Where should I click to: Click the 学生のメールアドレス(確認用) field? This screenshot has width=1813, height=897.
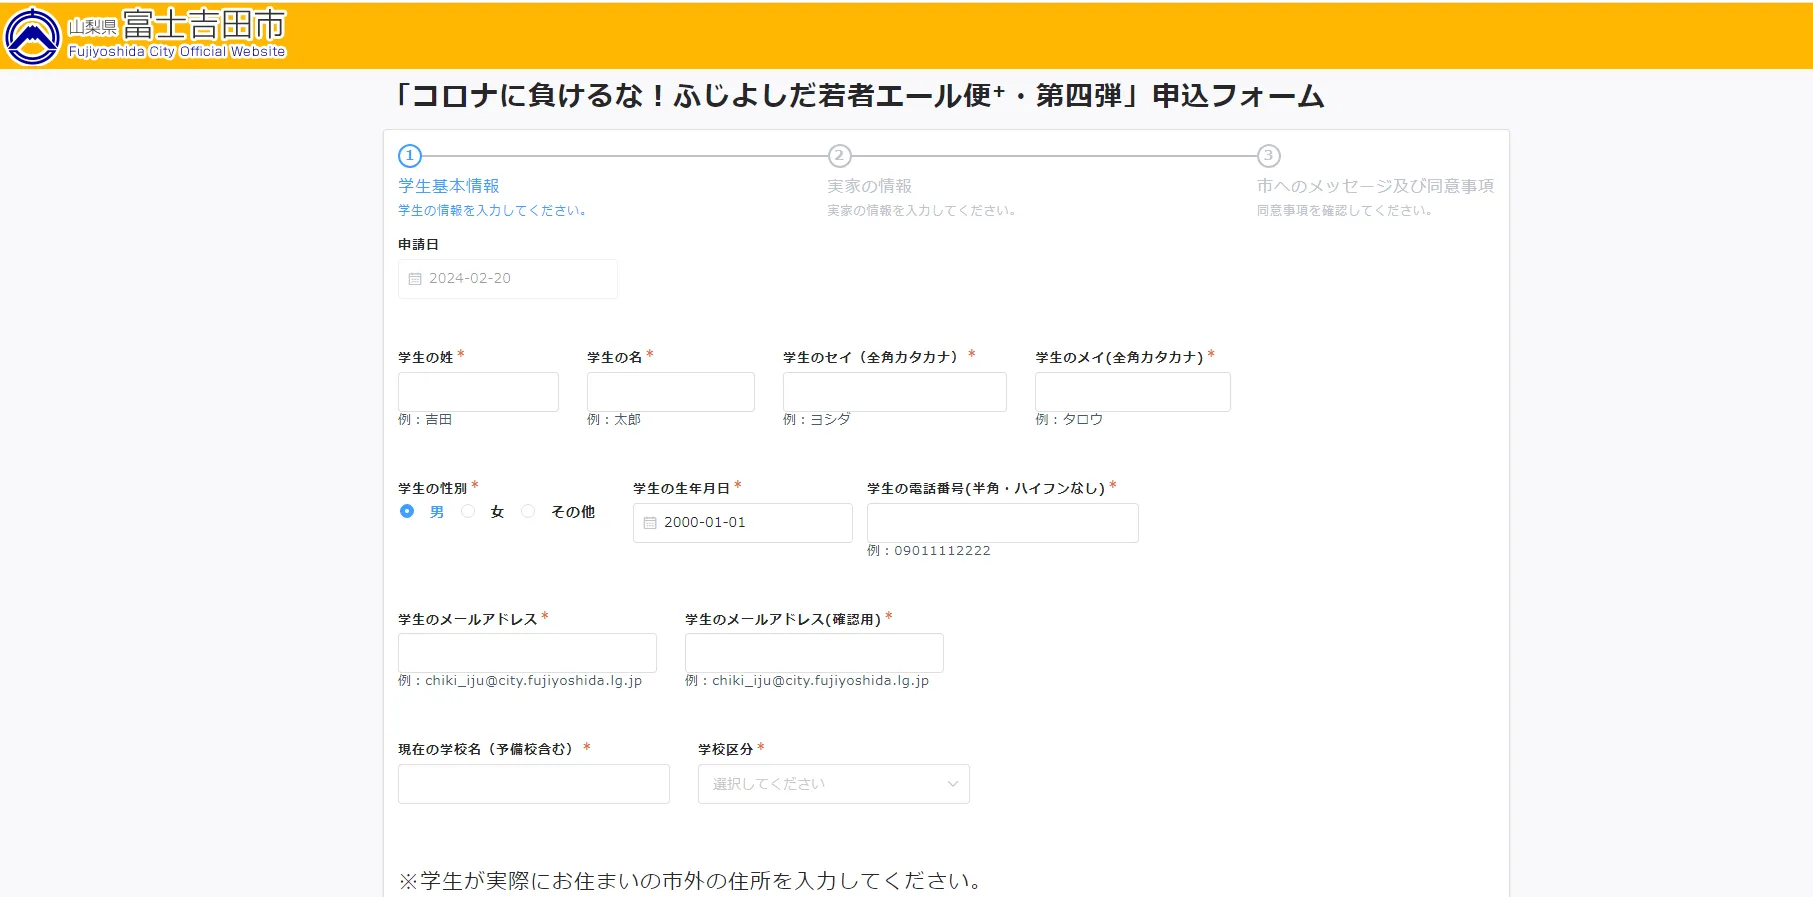tap(814, 653)
